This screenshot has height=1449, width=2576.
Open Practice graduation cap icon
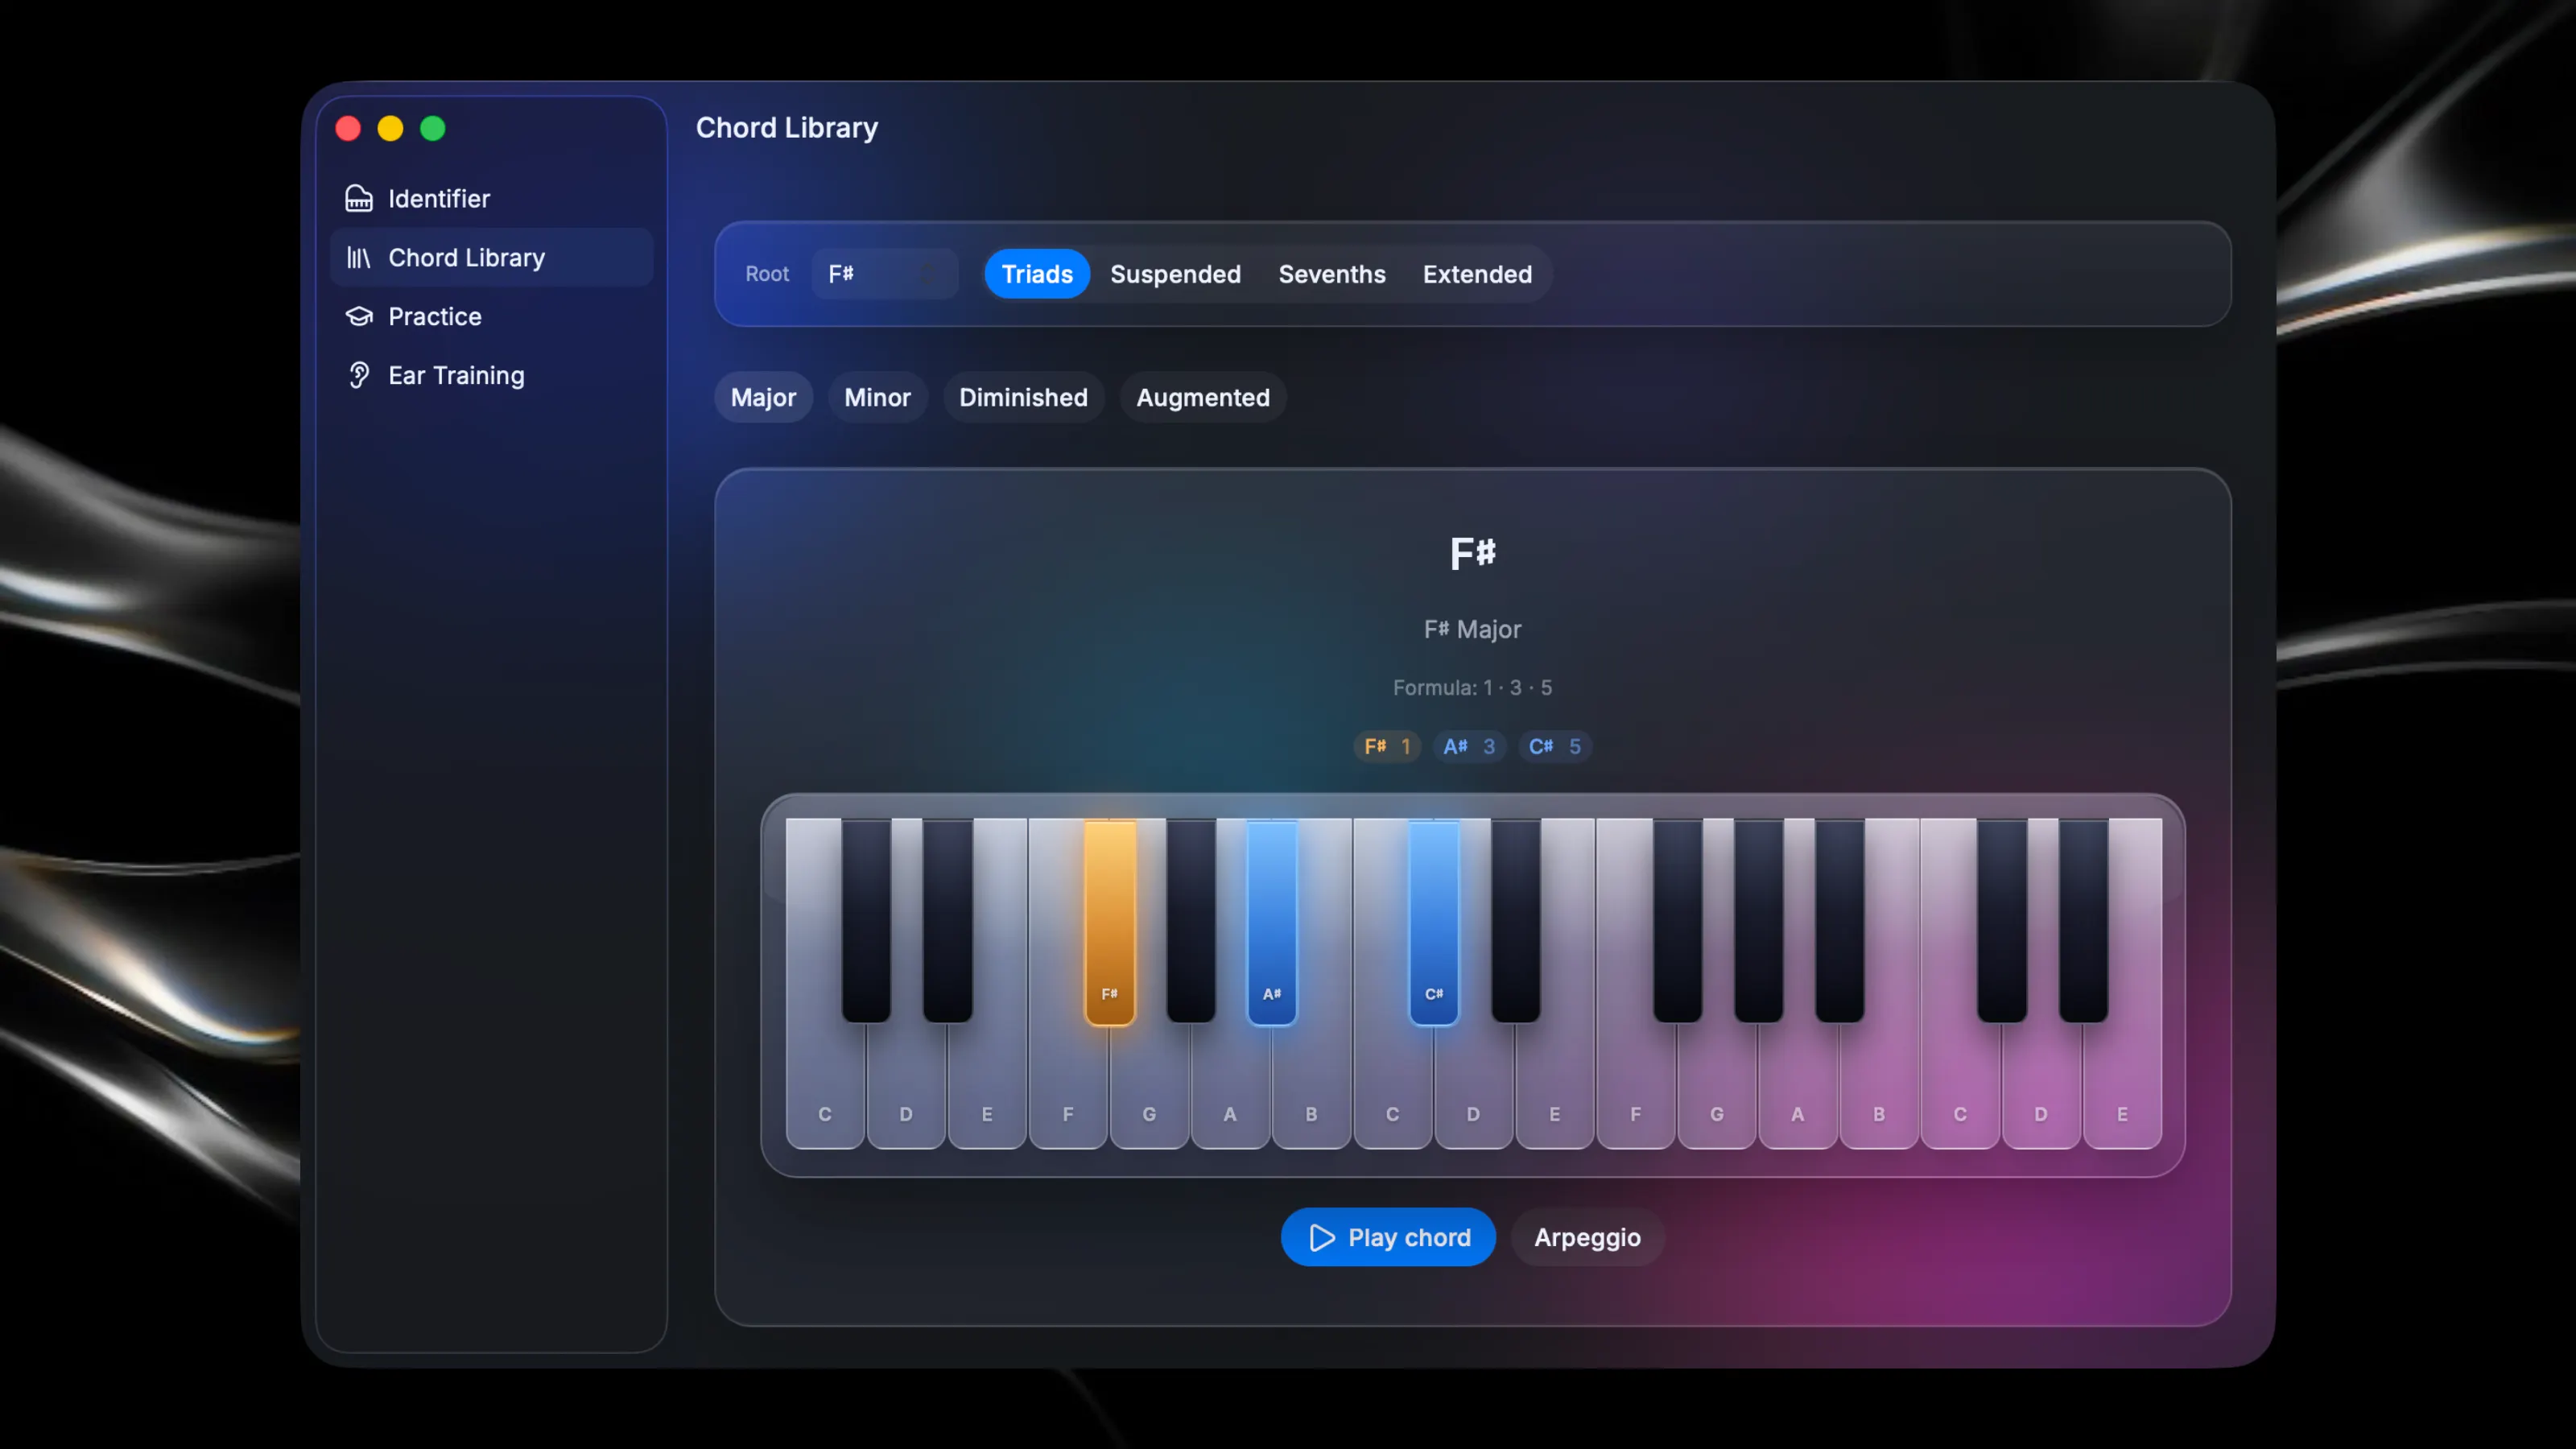(x=359, y=317)
